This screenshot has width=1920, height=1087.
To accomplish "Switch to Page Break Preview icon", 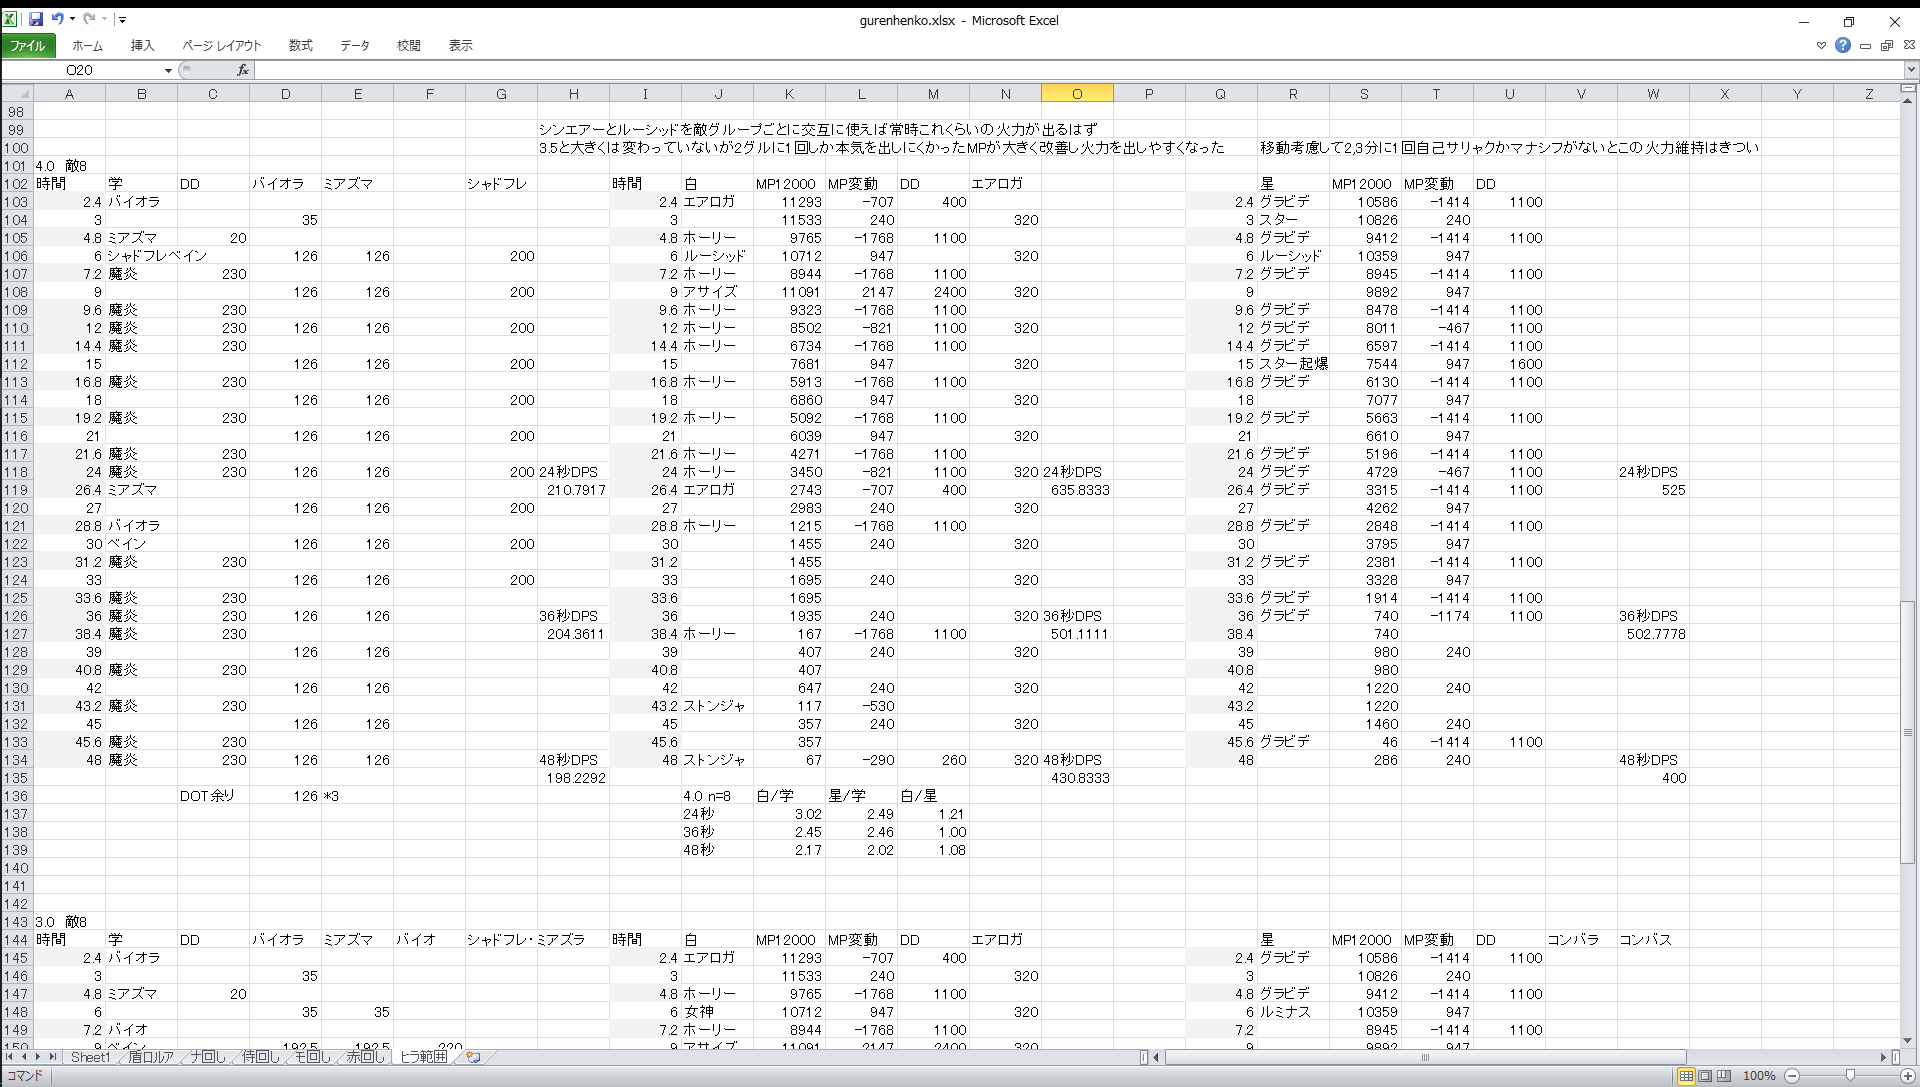I will coord(1724,1076).
